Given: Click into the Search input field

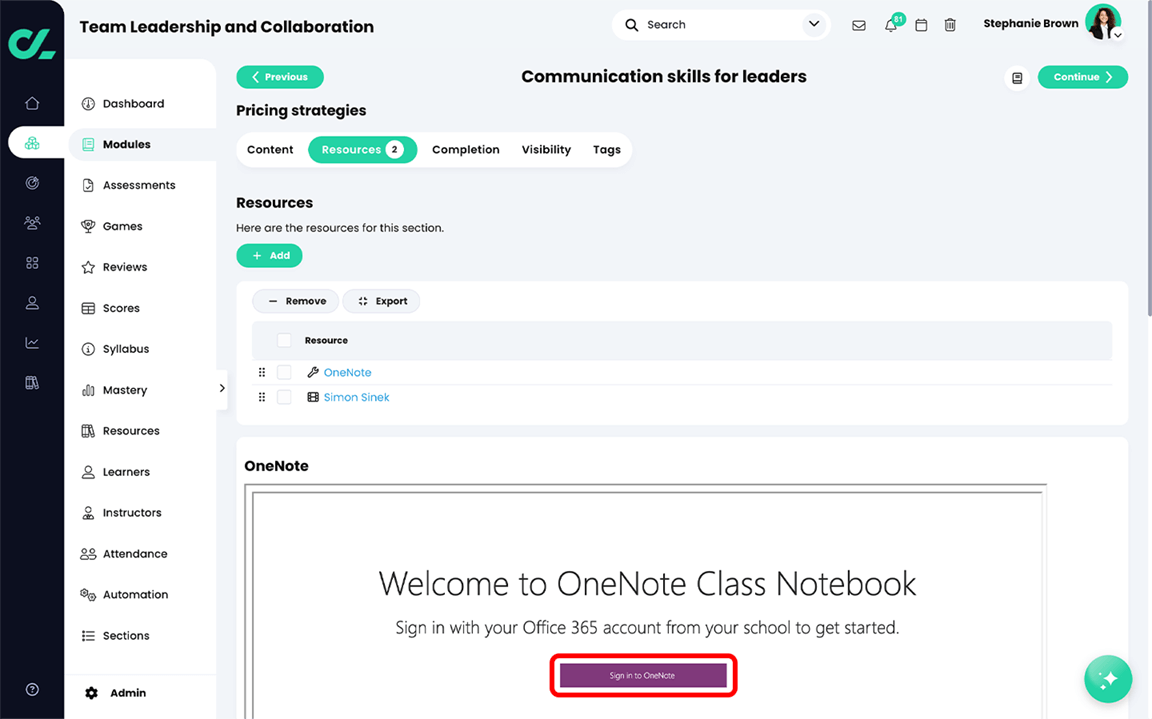Looking at the screenshot, I should [722, 25].
